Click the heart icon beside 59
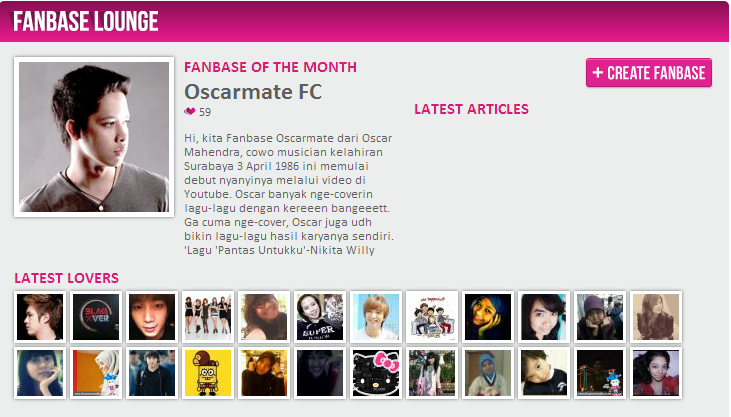This screenshot has height=417, width=731. tap(190, 111)
